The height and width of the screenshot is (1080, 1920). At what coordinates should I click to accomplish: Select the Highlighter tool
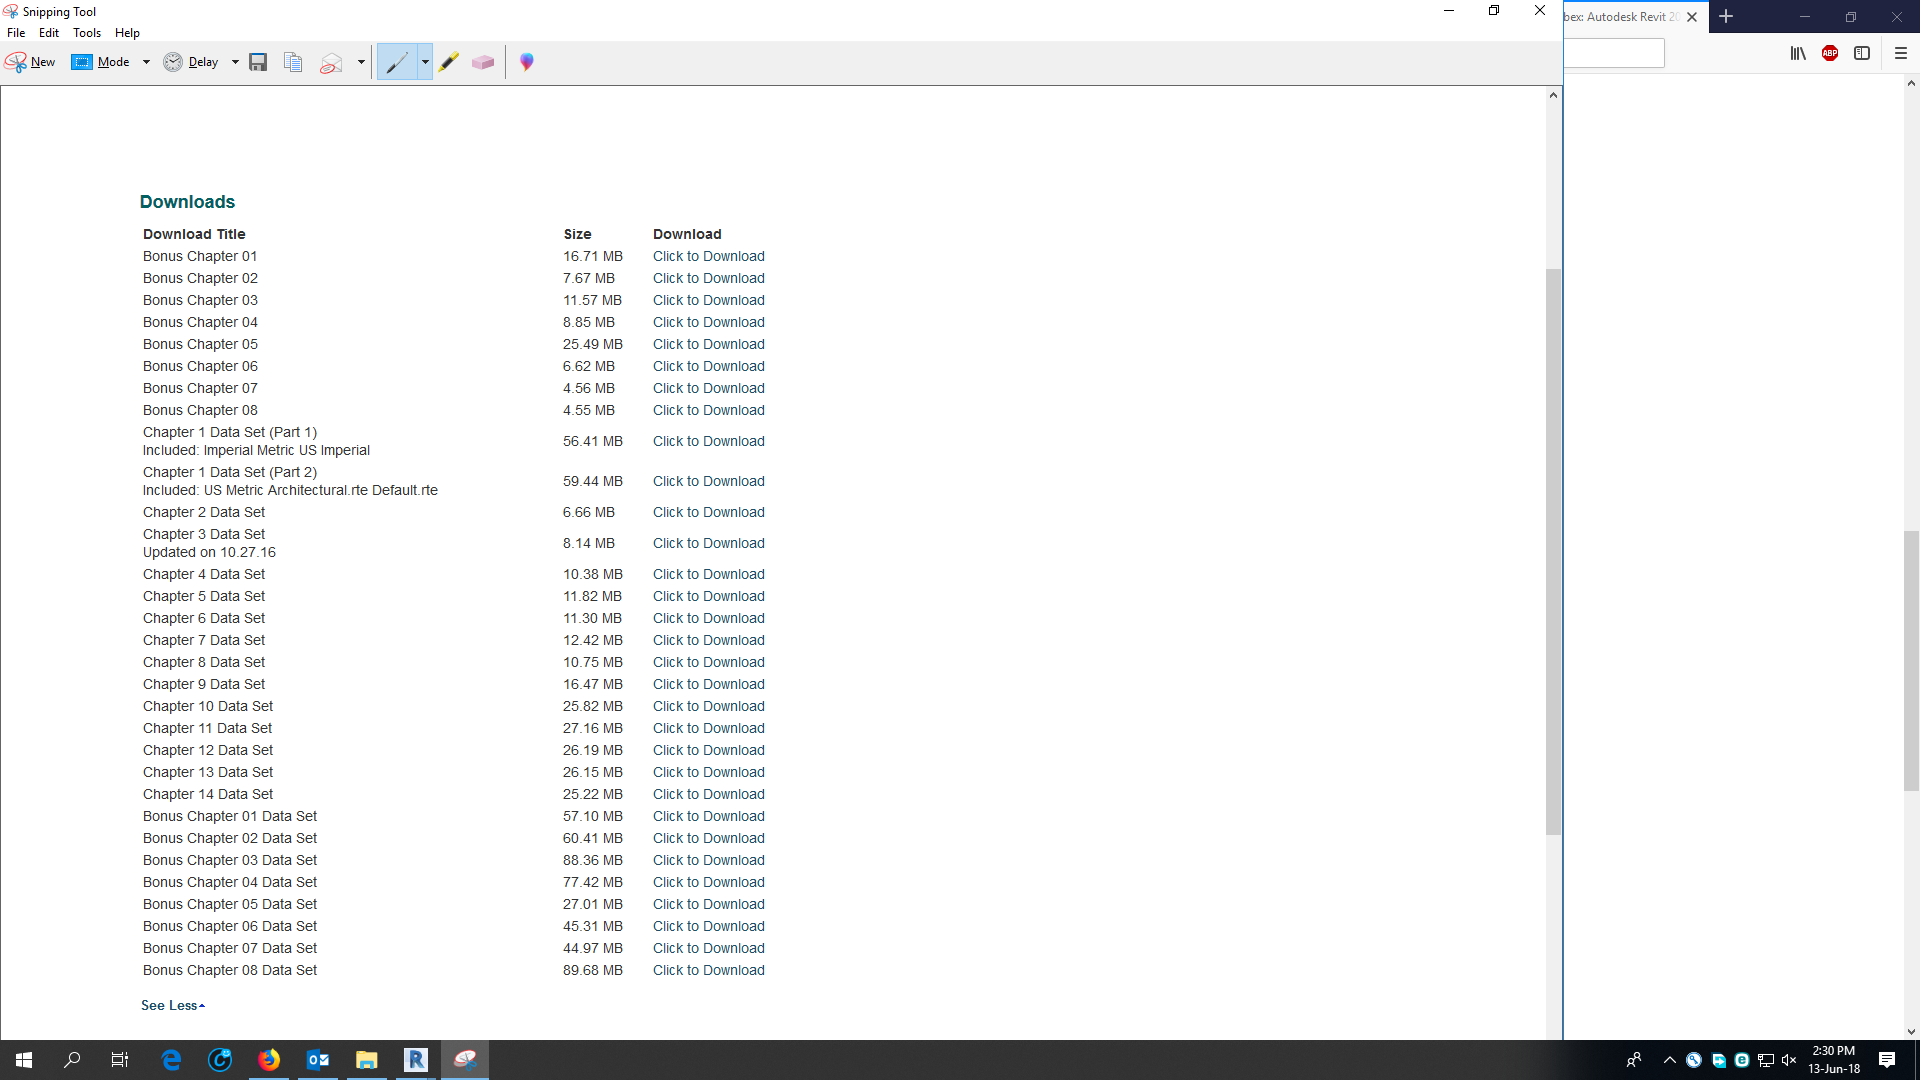(x=449, y=62)
